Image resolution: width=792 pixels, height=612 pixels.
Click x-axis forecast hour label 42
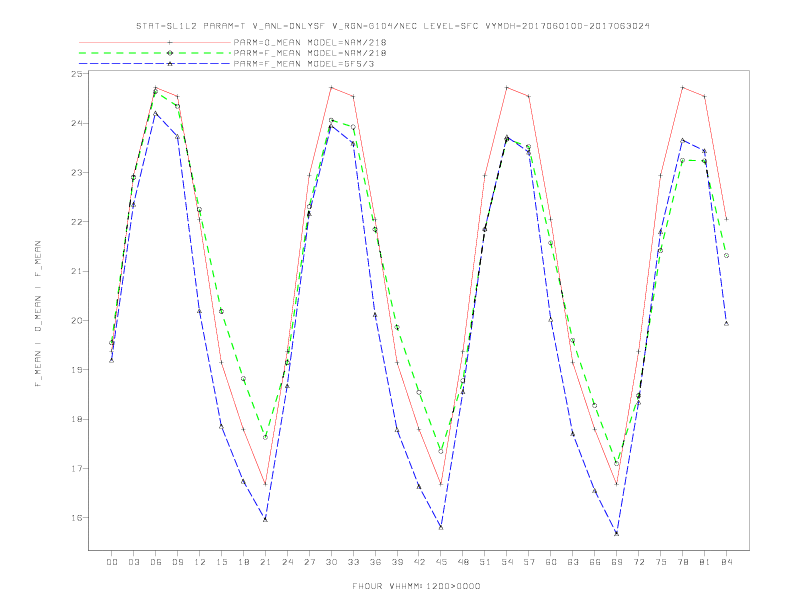(419, 562)
